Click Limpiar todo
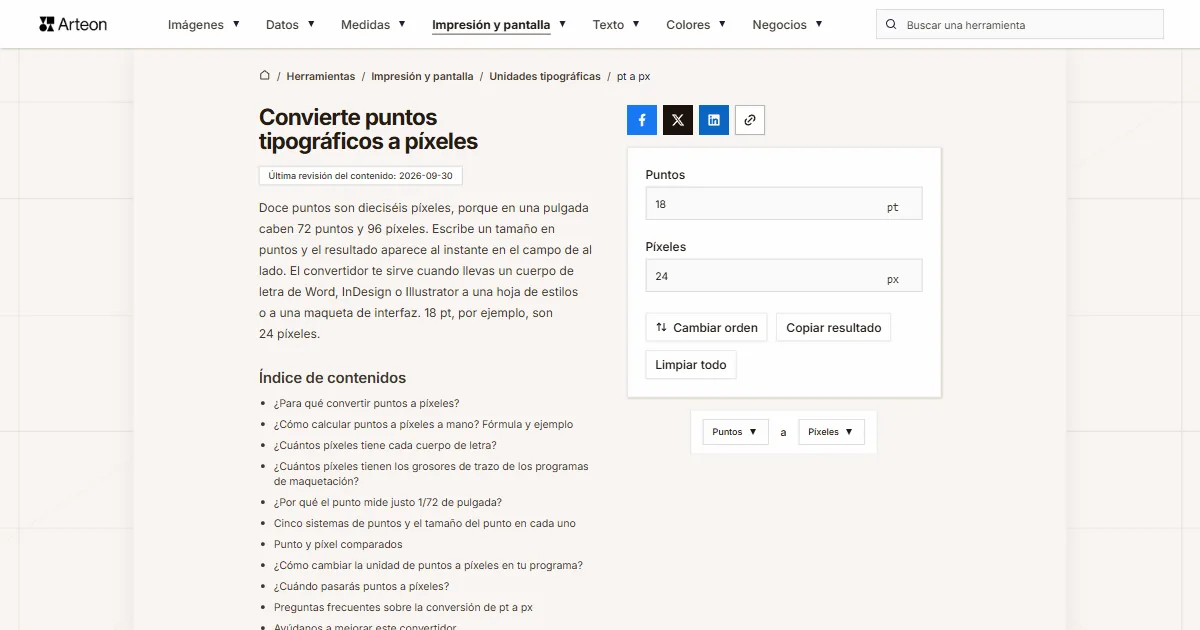Image resolution: width=1200 pixels, height=630 pixels. (691, 365)
